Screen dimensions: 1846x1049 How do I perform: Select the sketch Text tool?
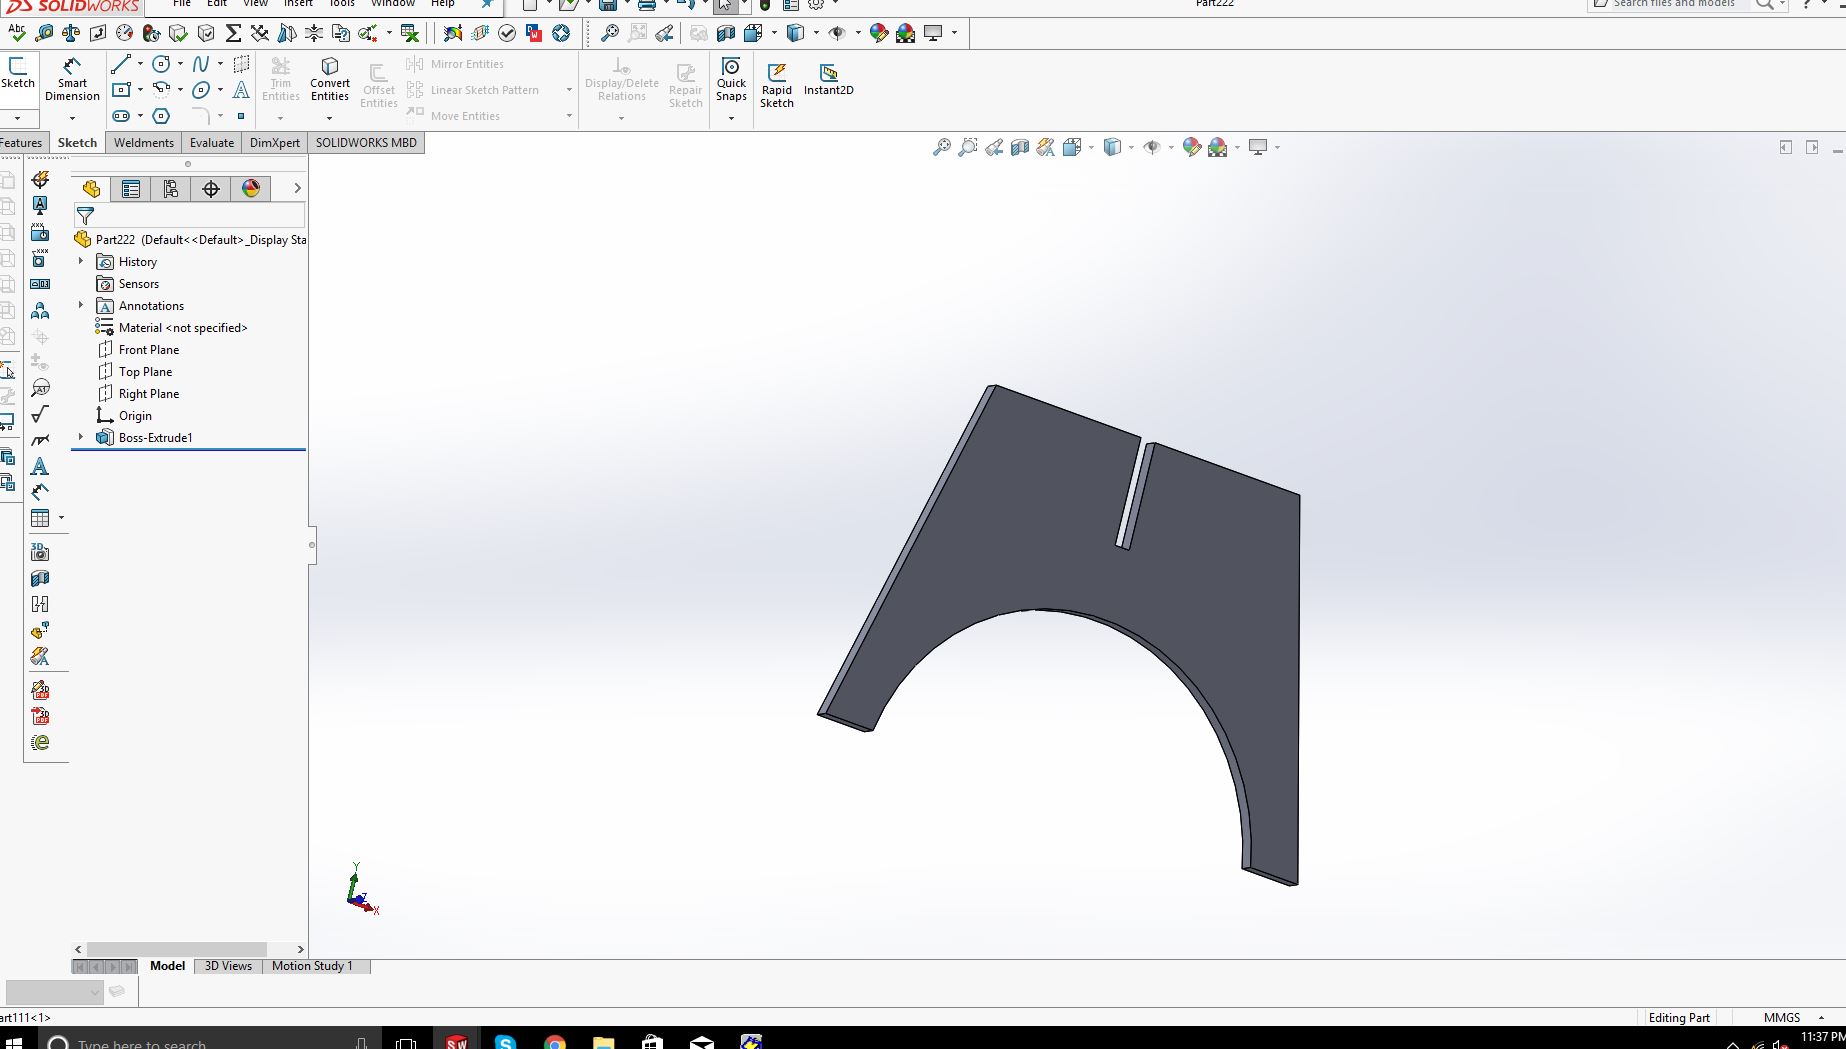click(241, 90)
